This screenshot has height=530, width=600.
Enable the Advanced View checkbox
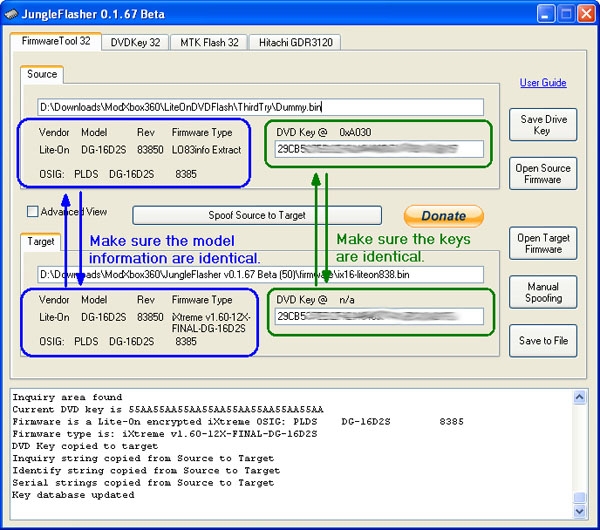click(x=33, y=211)
